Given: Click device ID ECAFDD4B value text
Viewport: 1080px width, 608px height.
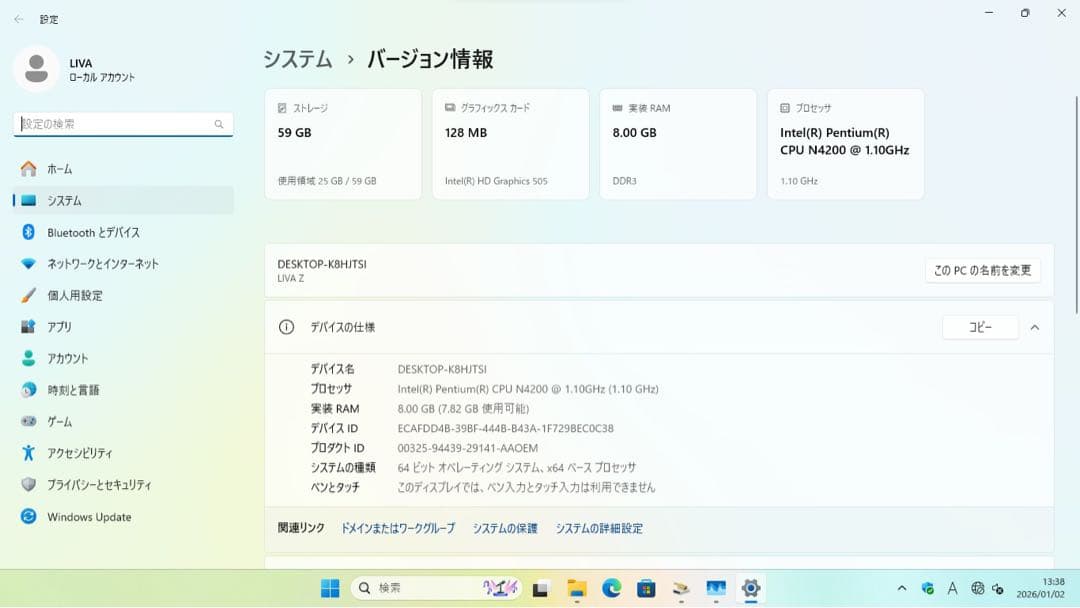Looking at the screenshot, I should pos(505,428).
